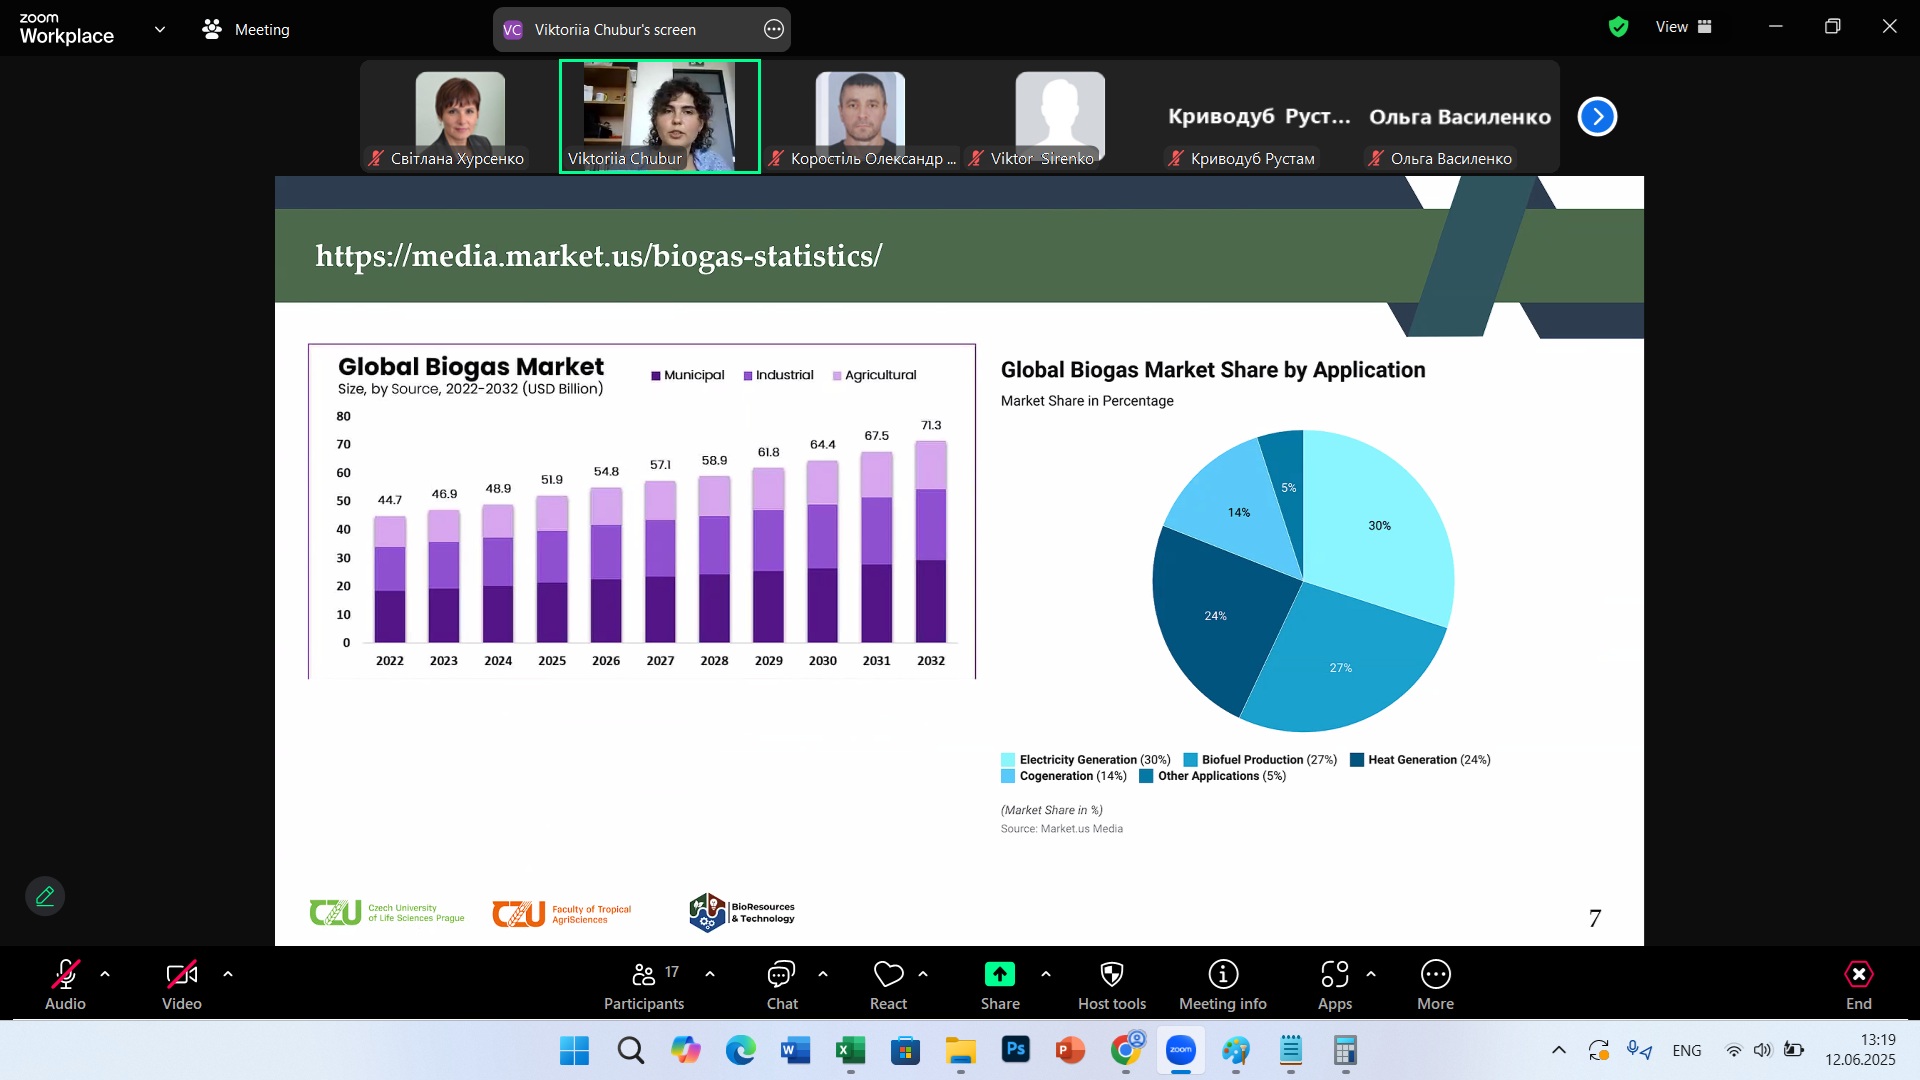
Task: Expand video options arrow next to Video
Action: click(228, 974)
